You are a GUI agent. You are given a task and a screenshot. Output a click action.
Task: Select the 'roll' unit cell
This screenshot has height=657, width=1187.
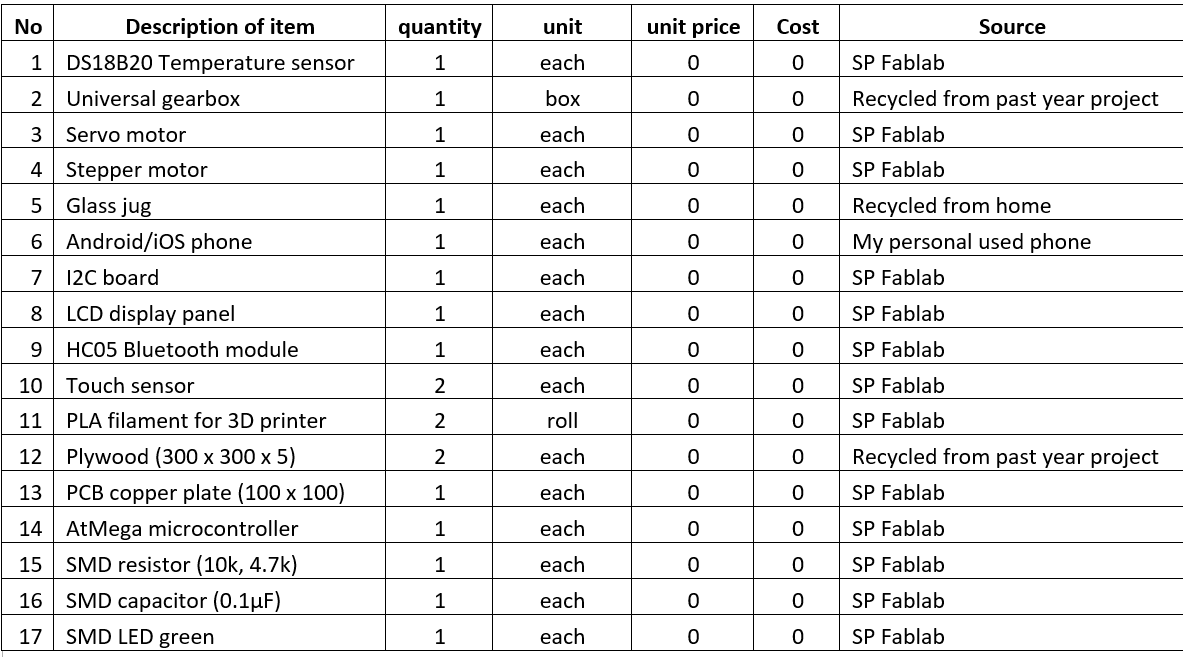tap(562, 421)
